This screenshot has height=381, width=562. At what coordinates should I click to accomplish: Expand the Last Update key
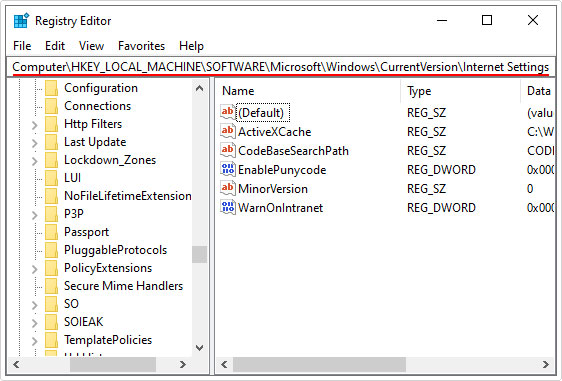pyautogui.click(x=34, y=143)
